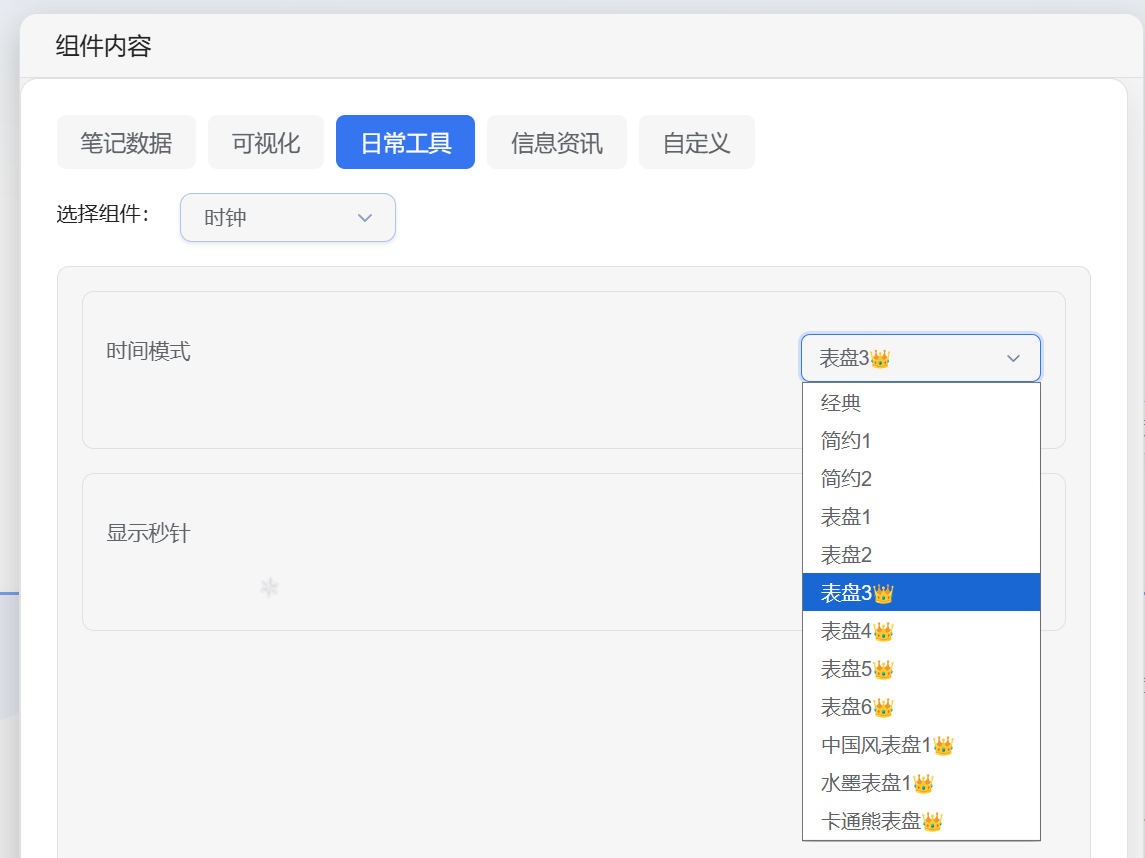Switch to the 笔记数据 tab
The image size is (1145, 858).
[126, 142]
